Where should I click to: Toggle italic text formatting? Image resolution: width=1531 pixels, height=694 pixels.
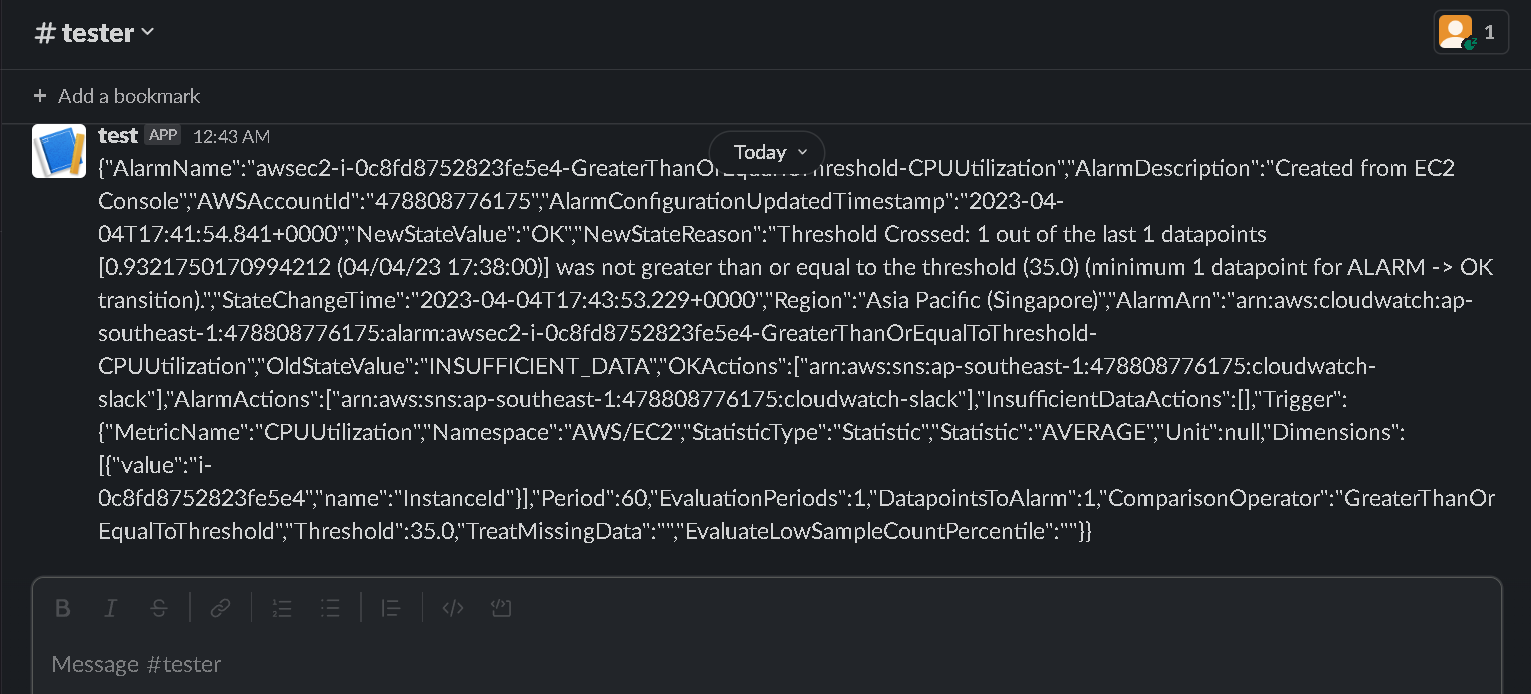[111, 608]
